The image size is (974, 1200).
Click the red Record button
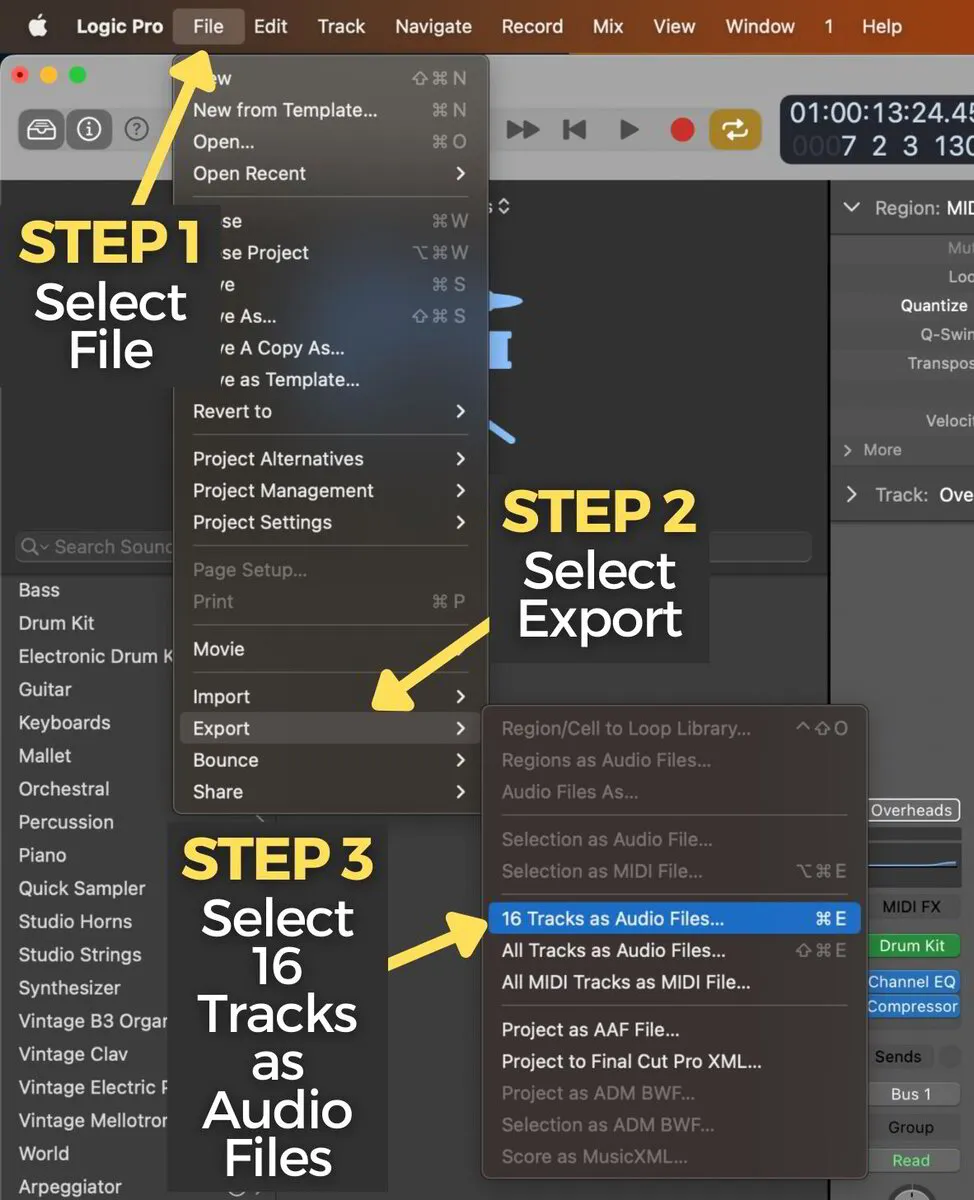point(682,129)
